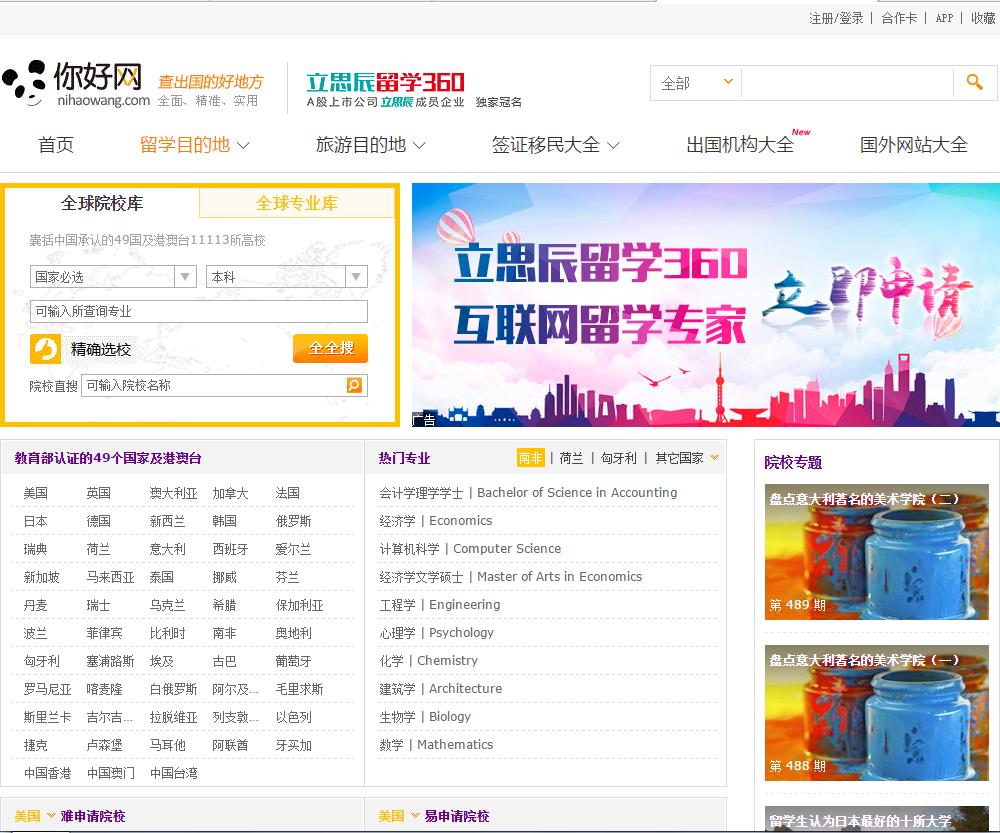Click country link 澳大利亚
Screen dimensions: 1000x833
pyautogui.click(x=173, y=493)
